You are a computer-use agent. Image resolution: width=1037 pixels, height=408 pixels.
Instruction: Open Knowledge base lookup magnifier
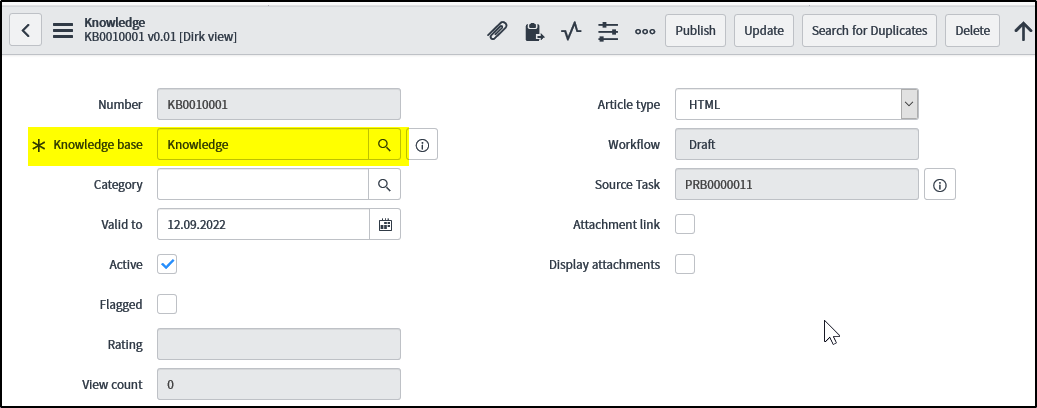(x=385, y=145)
